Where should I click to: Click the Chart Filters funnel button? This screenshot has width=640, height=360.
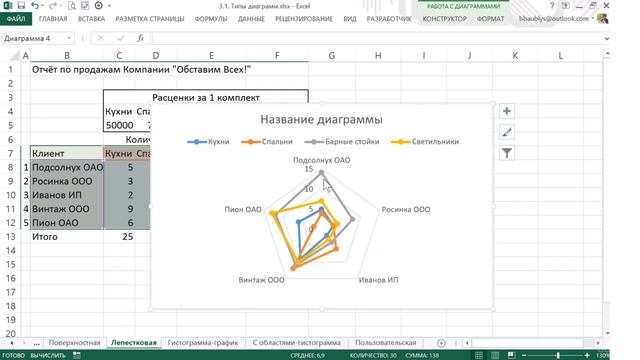click(507, 153)
